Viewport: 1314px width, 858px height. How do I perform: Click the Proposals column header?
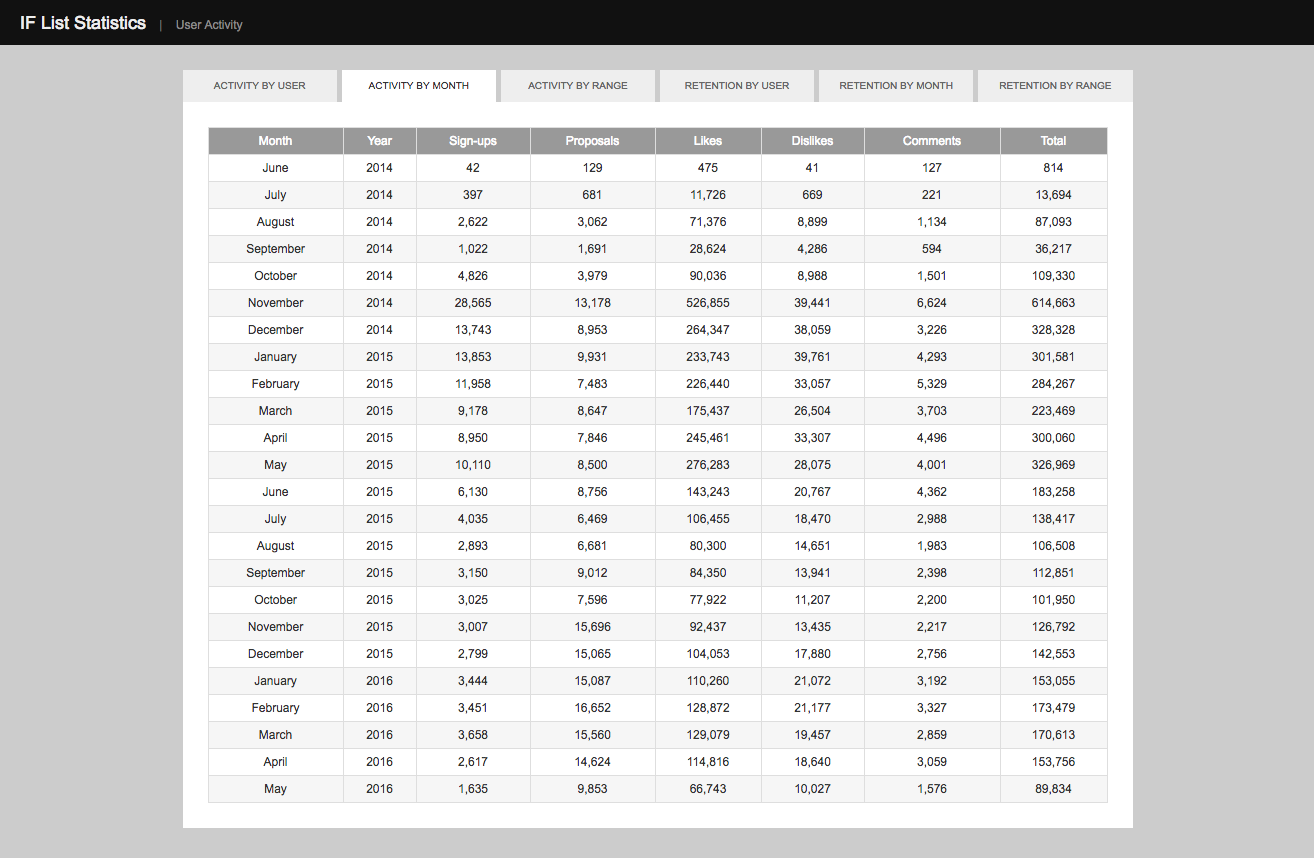tap(592, 141)
